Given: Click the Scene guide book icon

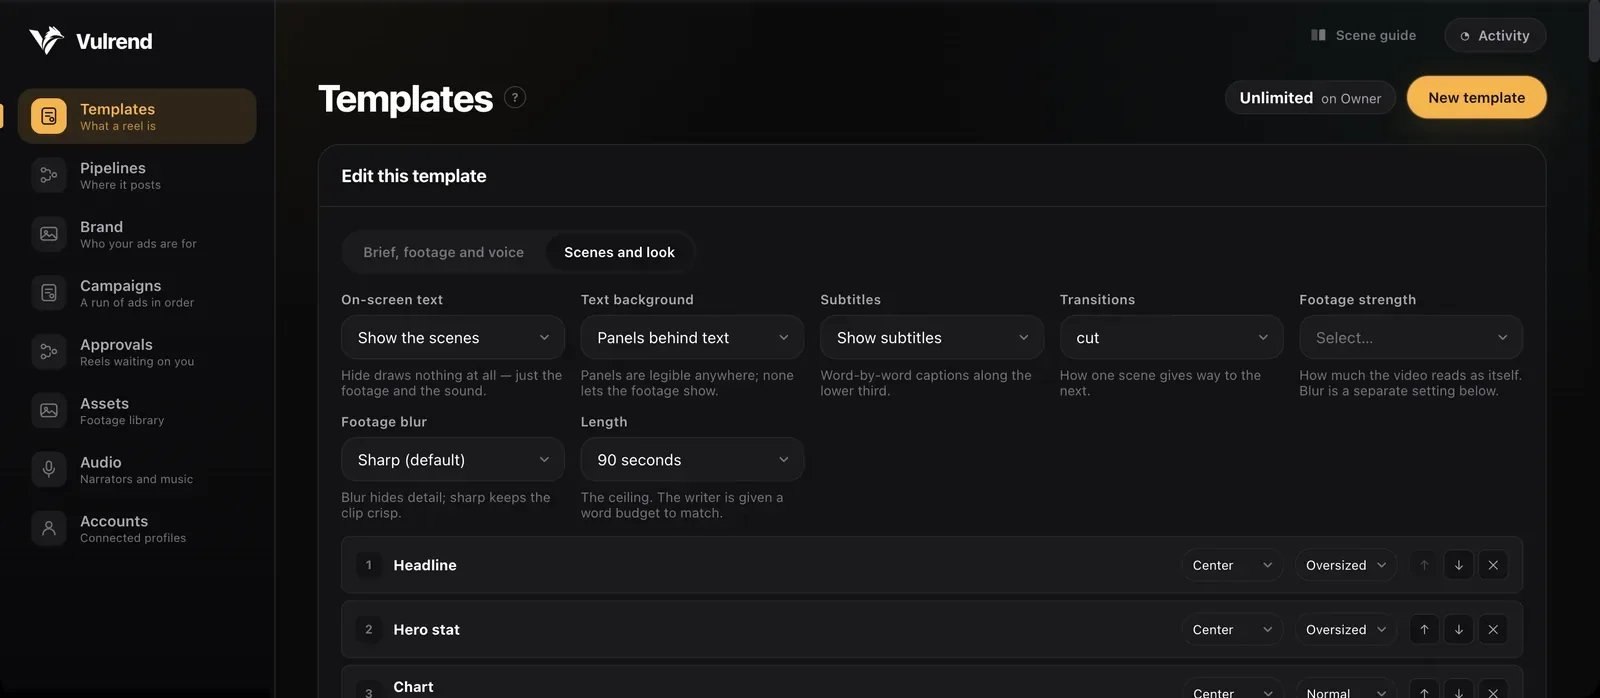Looking at the screenshot, I should 1318,35.
